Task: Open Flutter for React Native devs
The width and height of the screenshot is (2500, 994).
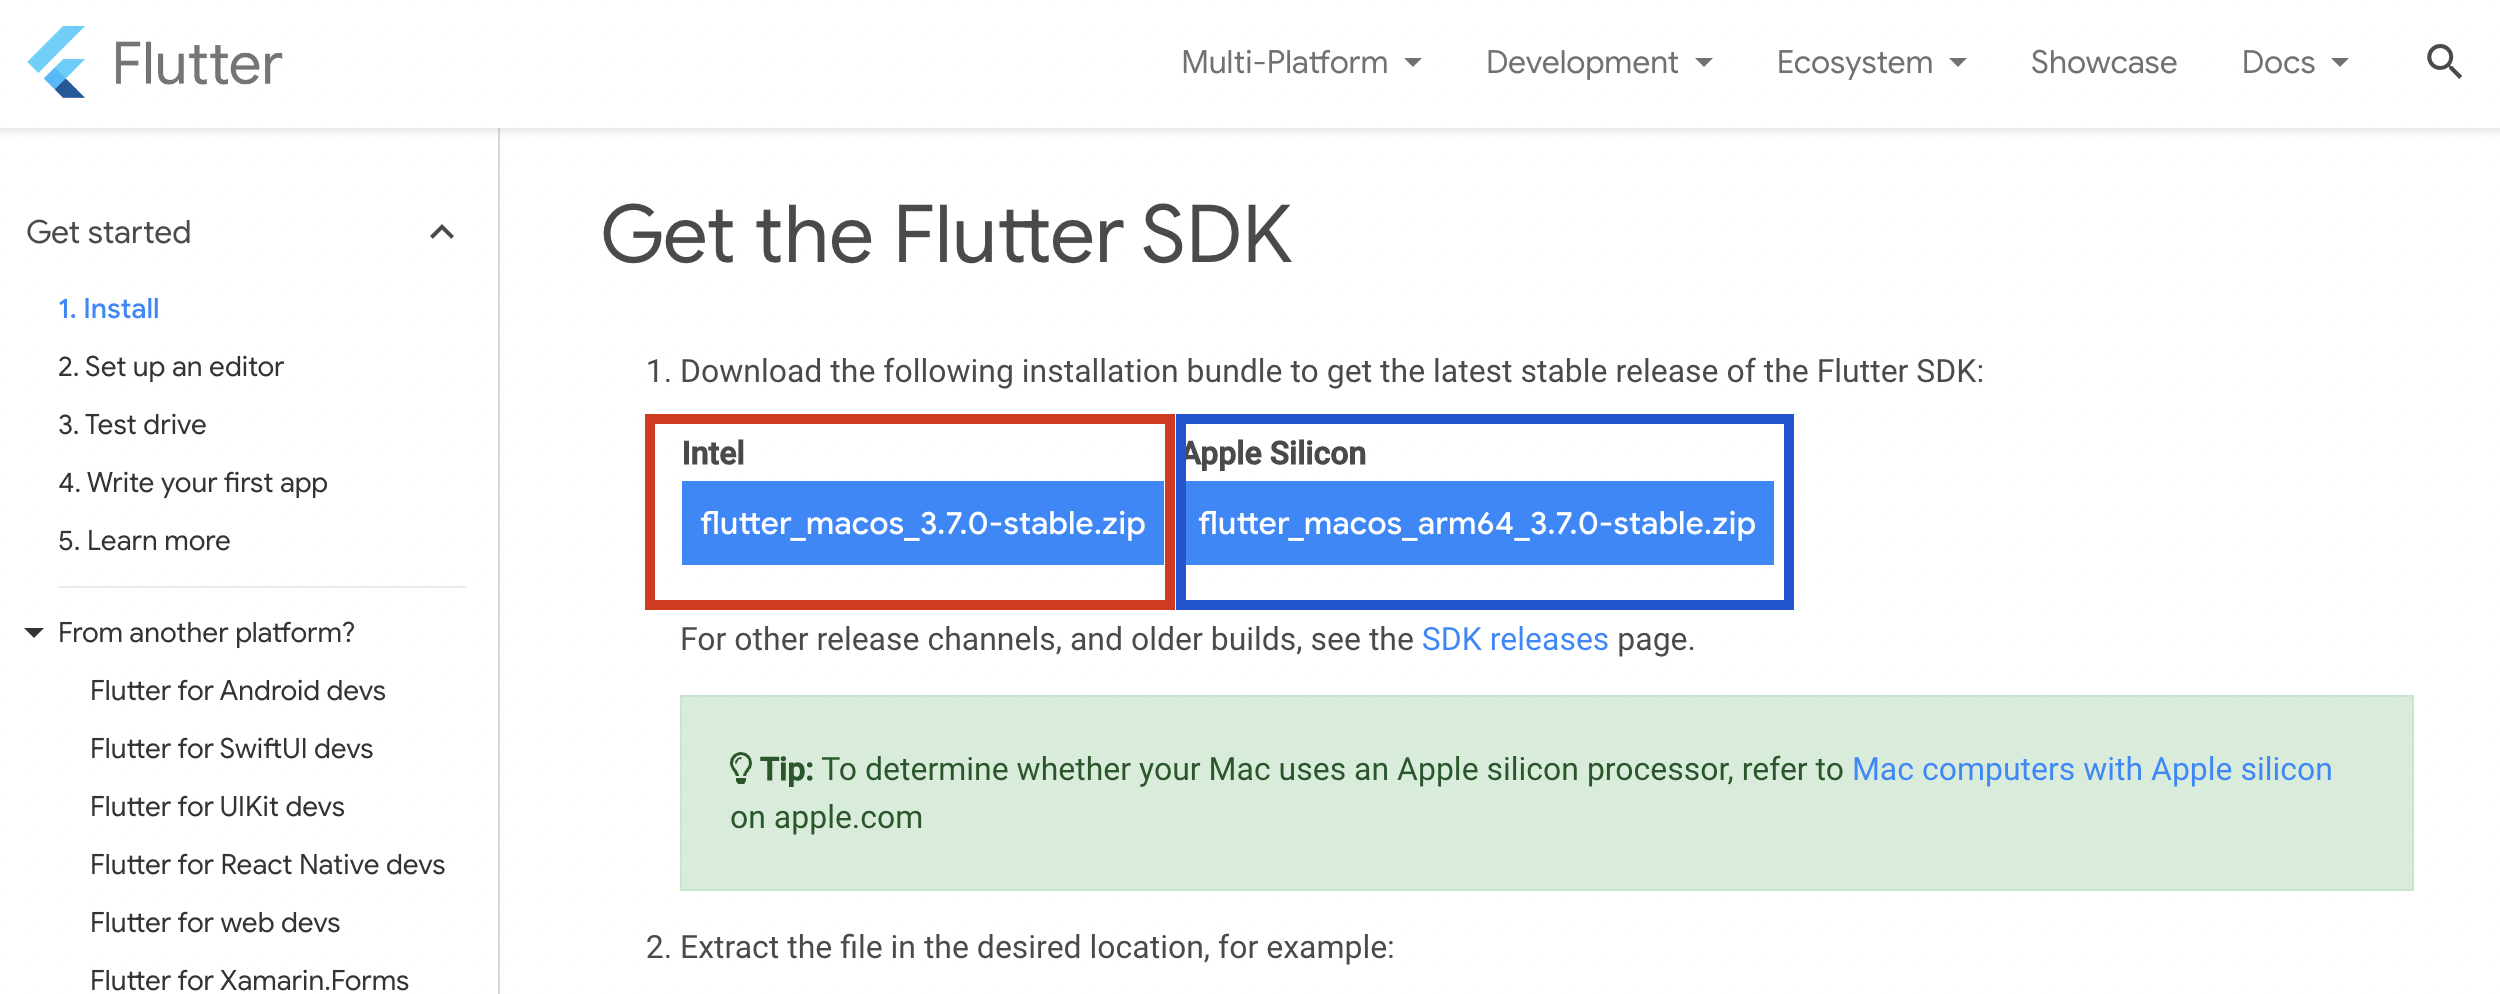Action: [x=267, y=864]
